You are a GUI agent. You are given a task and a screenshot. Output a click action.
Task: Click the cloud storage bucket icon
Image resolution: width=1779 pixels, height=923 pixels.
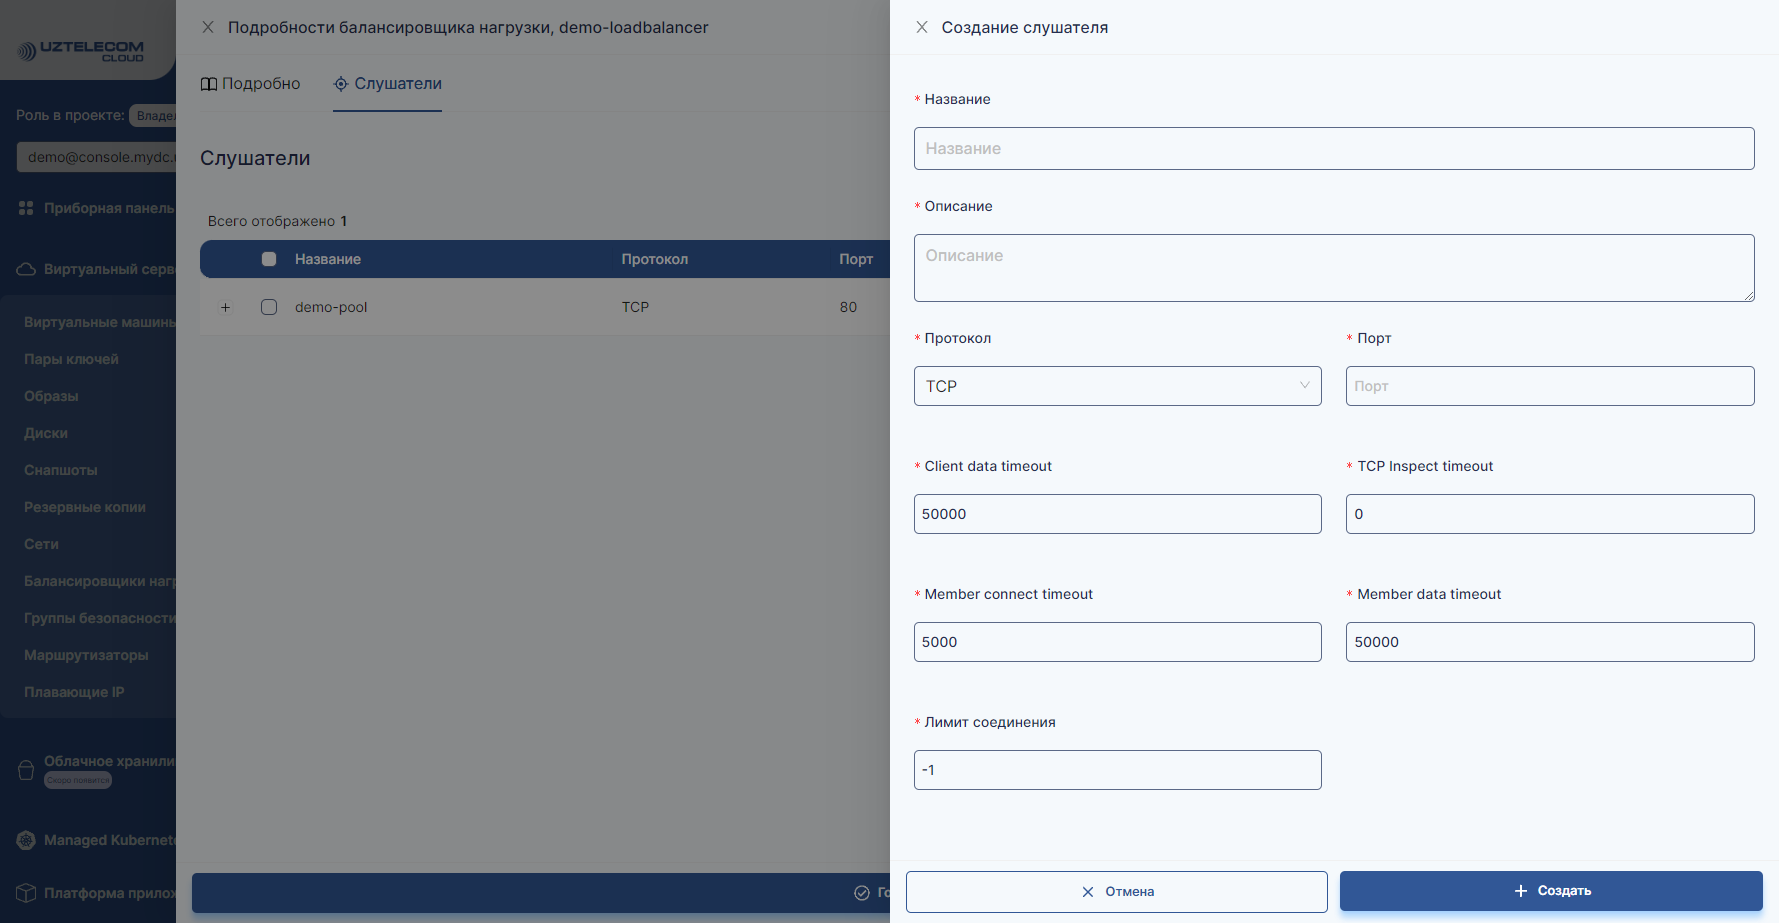[26, 770]
